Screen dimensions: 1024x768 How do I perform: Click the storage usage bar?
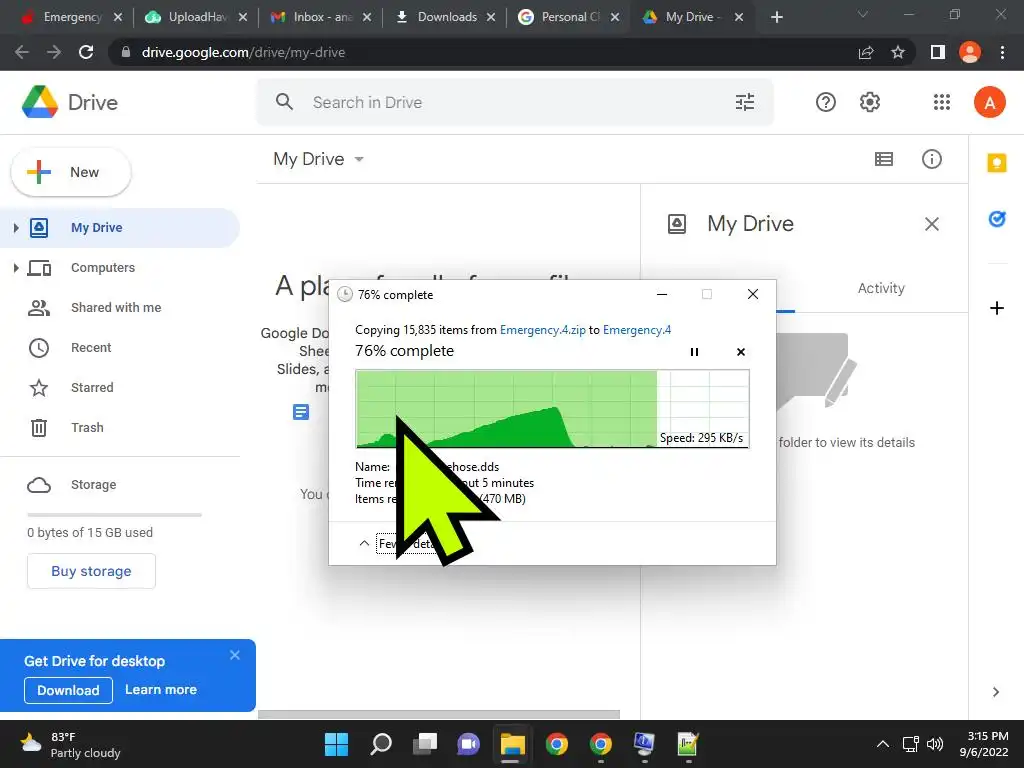[x=114, y=515]
